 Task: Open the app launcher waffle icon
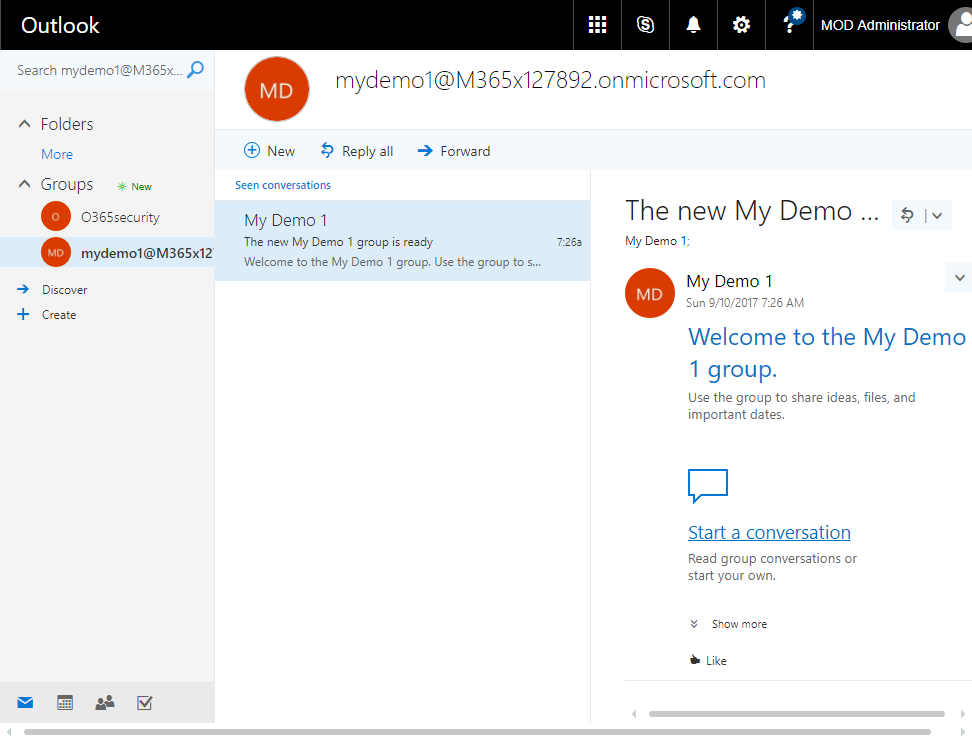pos(597,25)
